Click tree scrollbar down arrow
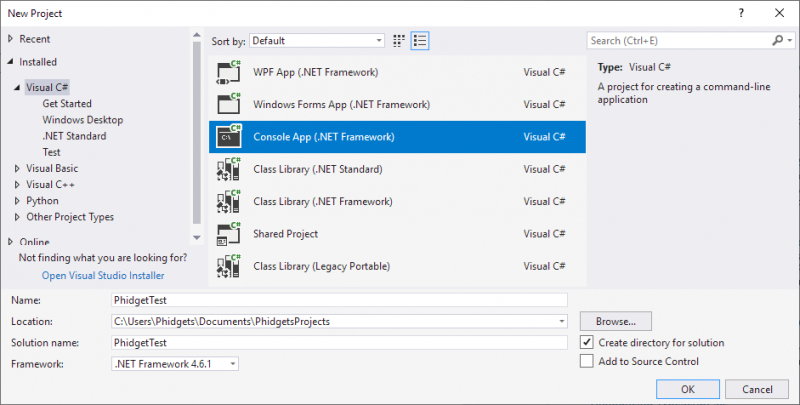 (196, 238)
